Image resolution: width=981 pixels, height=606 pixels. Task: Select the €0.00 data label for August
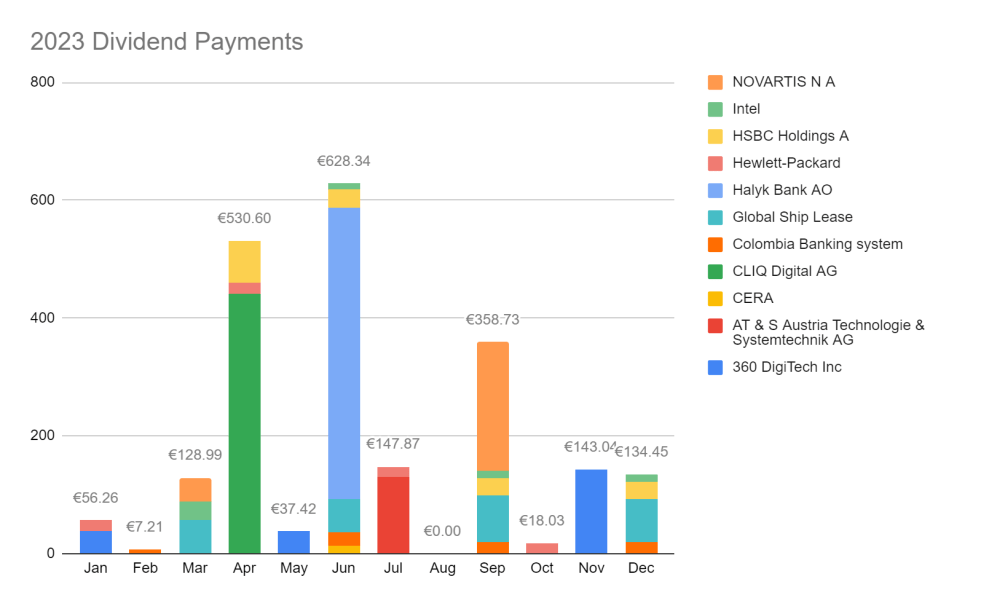[442, 532]
